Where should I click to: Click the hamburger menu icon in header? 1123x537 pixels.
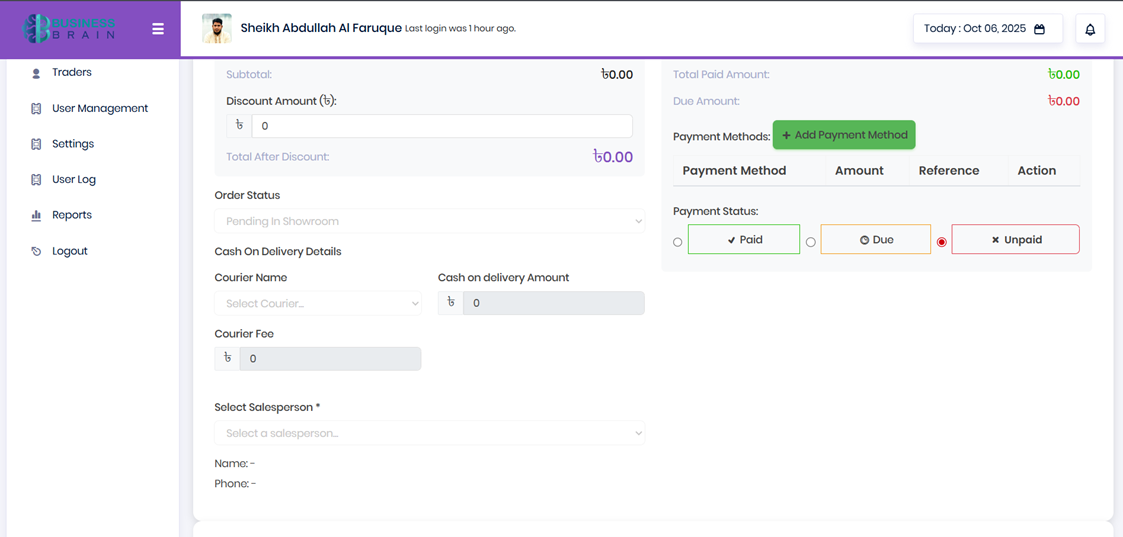tap(158, 29)
